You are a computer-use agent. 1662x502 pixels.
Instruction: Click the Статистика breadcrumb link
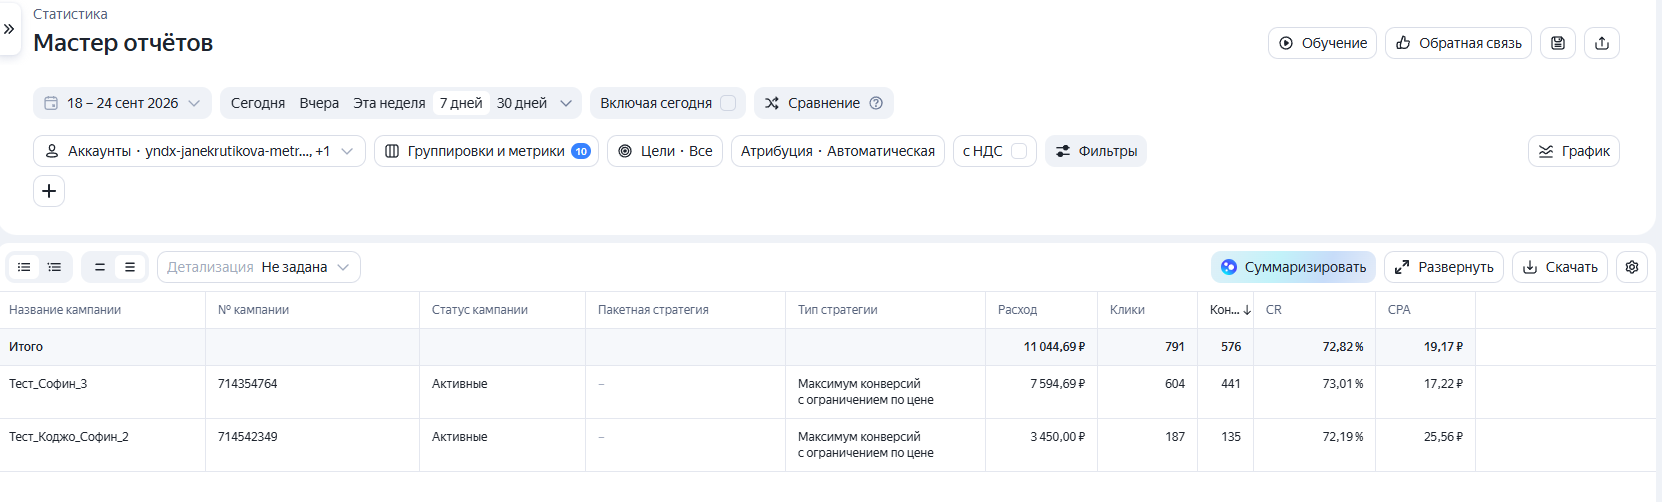[x=70, y=14]
